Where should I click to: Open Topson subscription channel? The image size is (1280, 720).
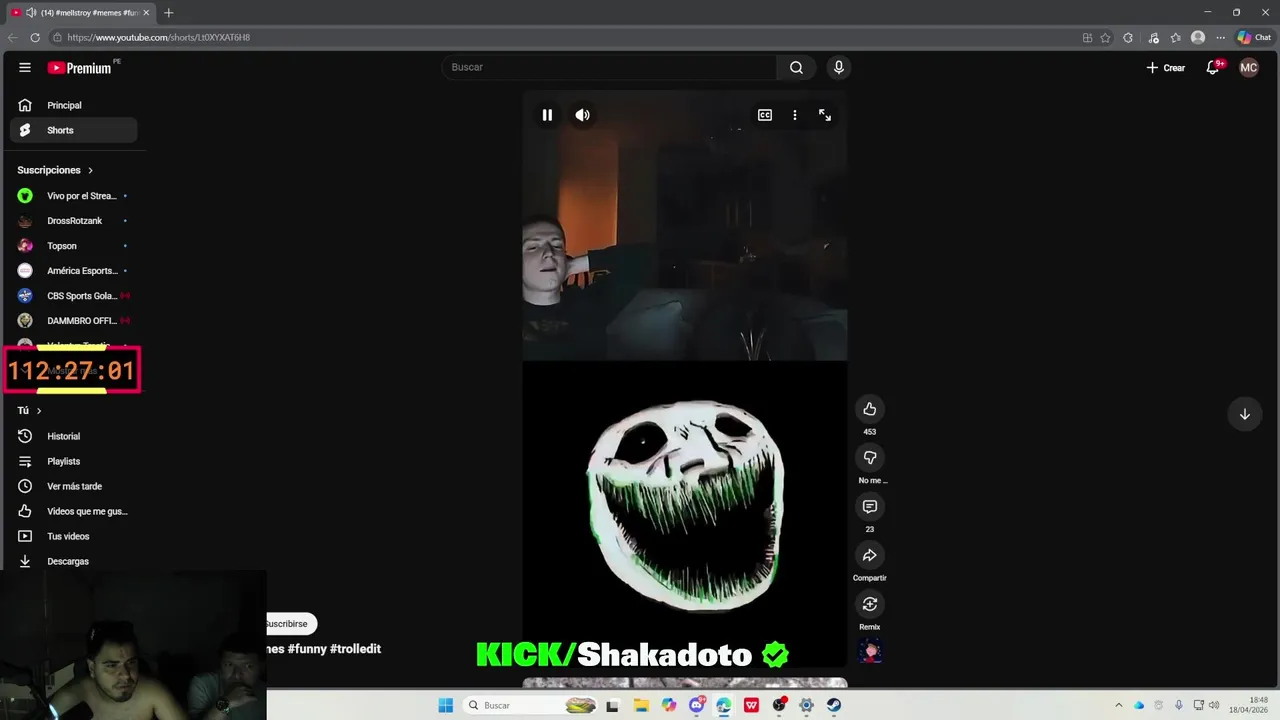[x=74, y=246]
